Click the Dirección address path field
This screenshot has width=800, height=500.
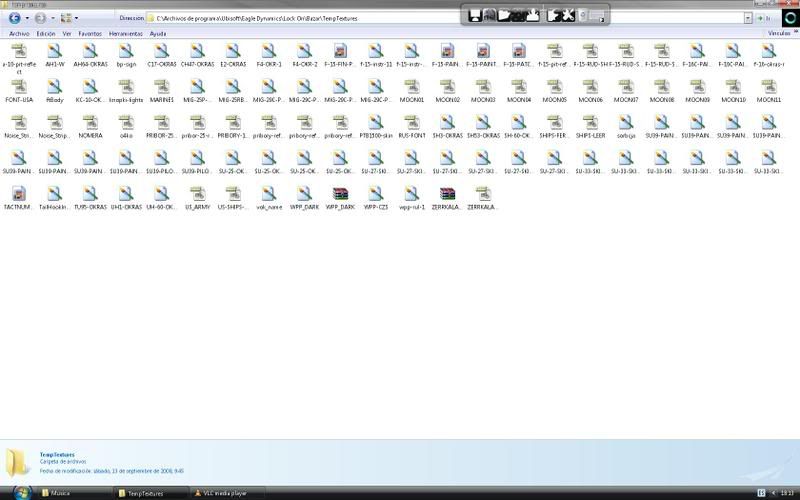(444, 18)
